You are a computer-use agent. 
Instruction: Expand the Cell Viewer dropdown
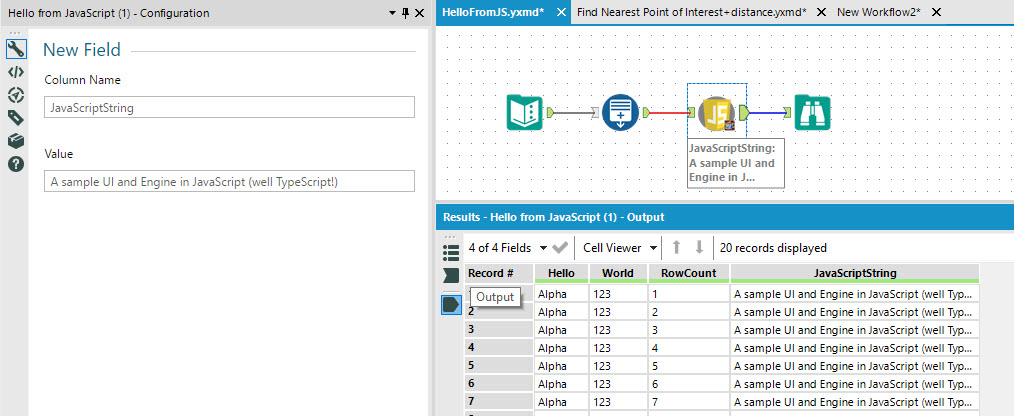tap(654, 248)
